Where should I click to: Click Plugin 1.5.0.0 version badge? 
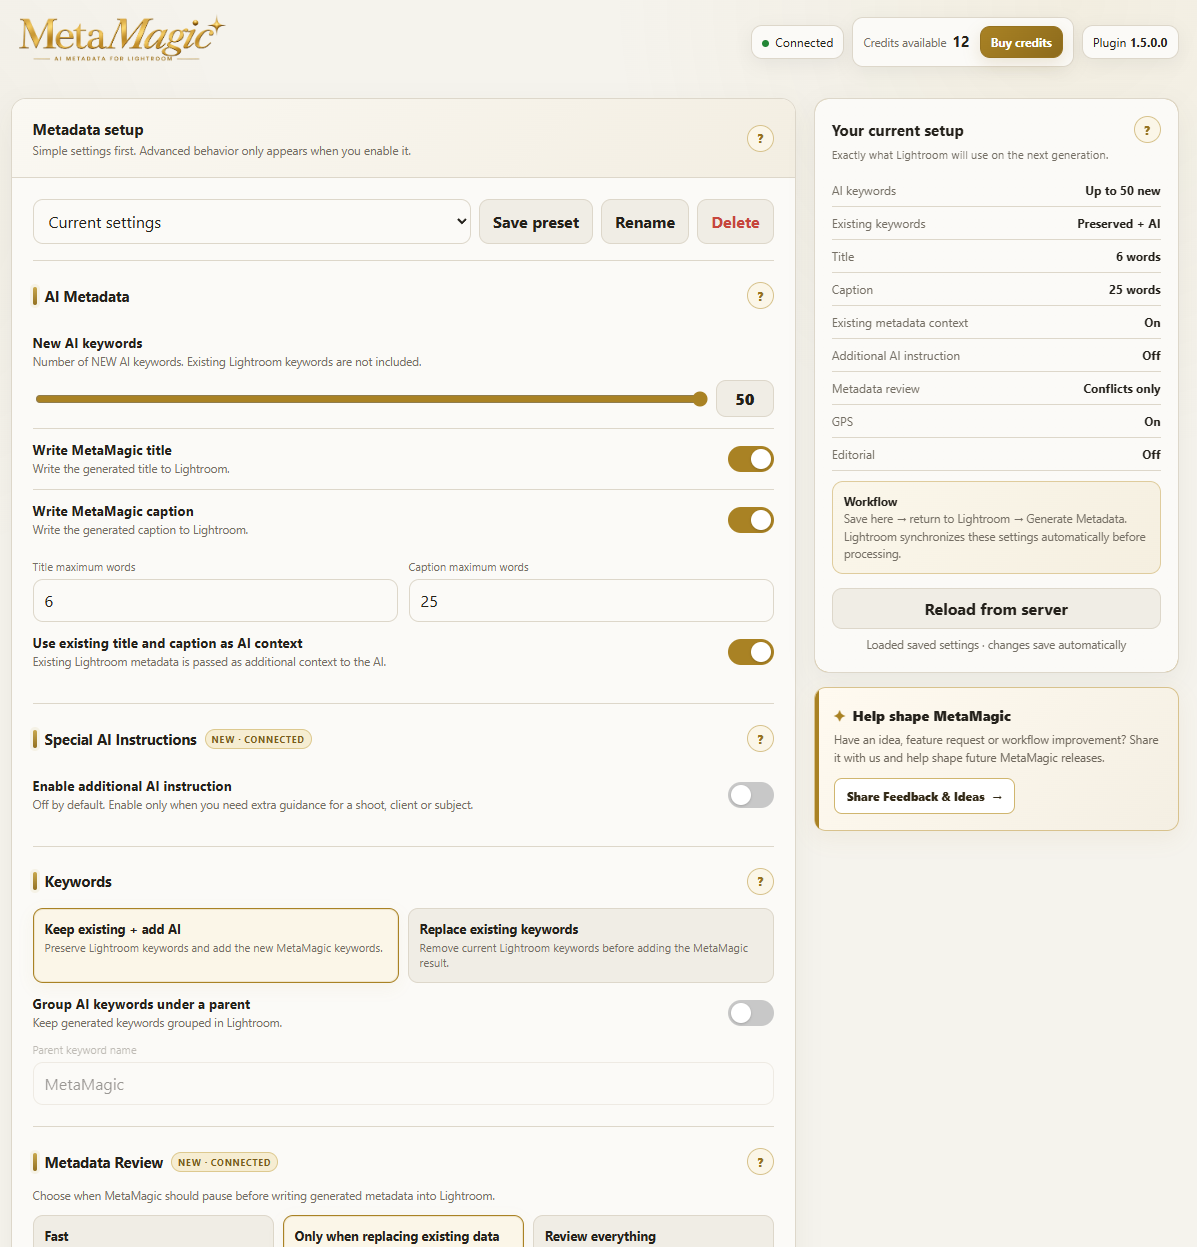point(1130,43)
